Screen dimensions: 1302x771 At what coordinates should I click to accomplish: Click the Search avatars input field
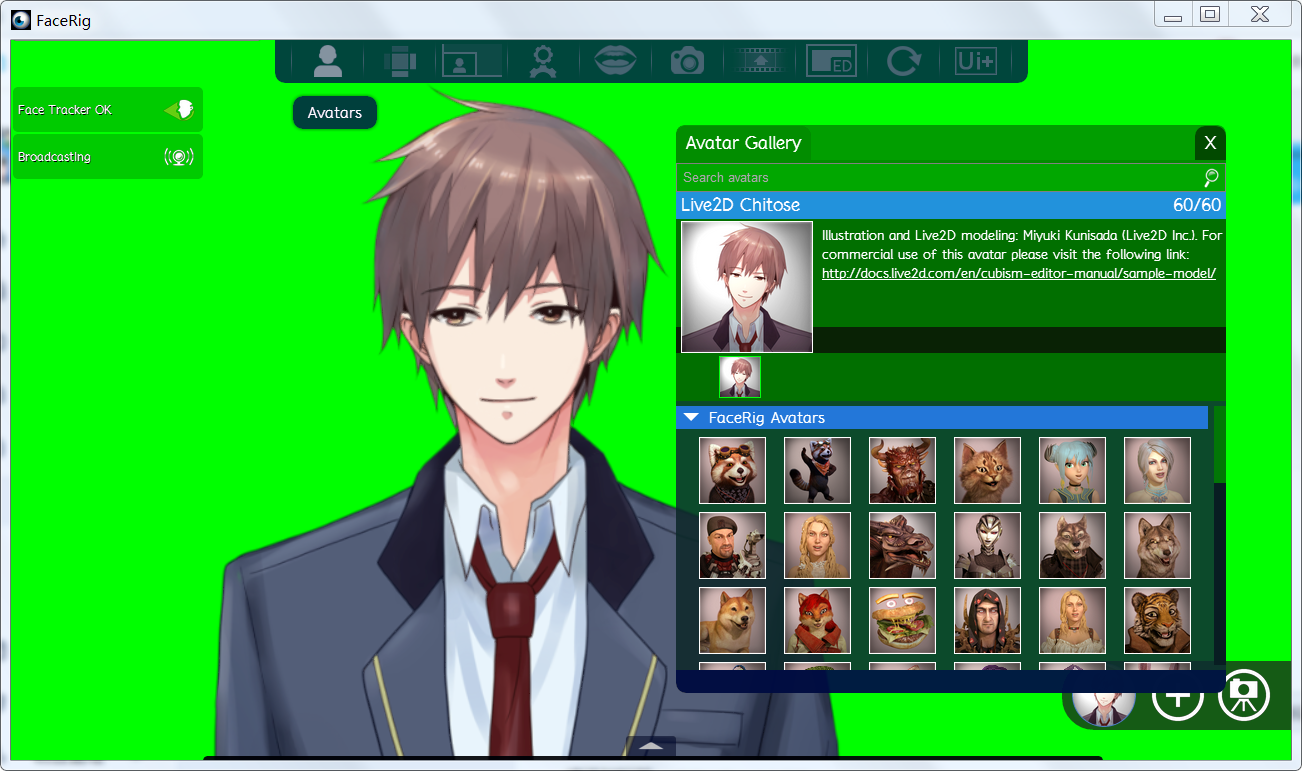point(940,178)
